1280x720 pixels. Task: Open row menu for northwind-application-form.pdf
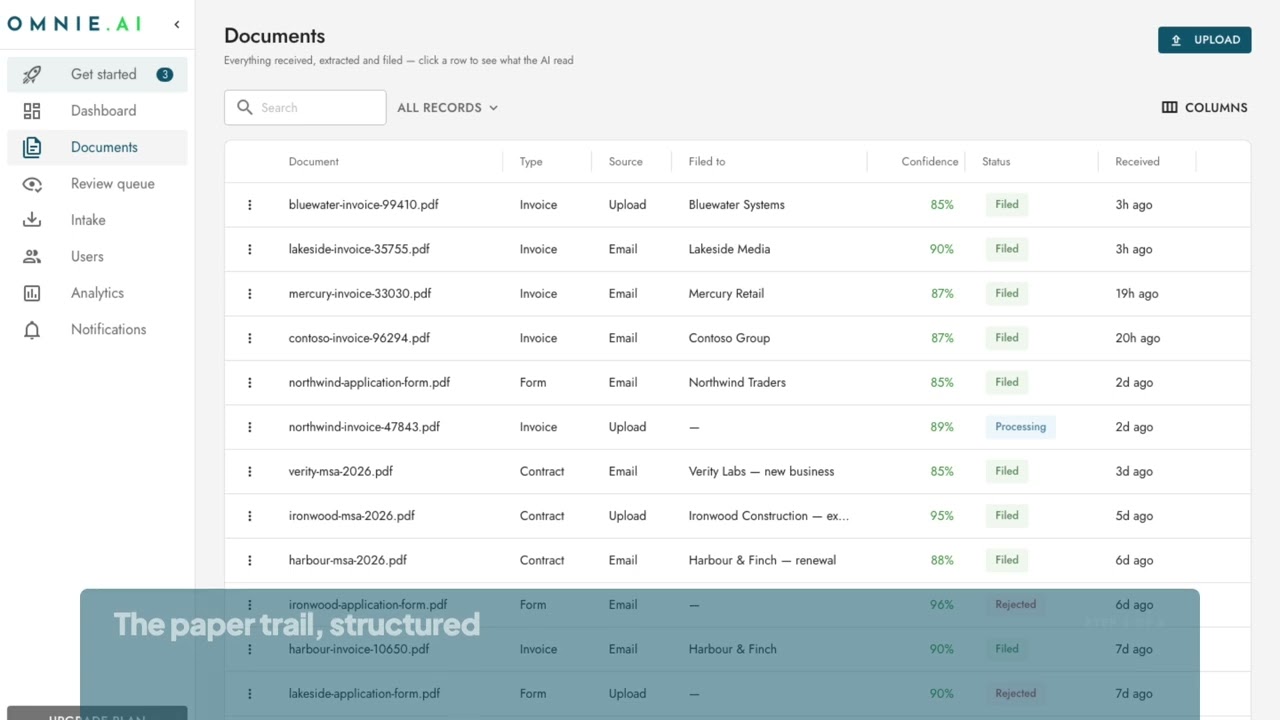[250, 383]
